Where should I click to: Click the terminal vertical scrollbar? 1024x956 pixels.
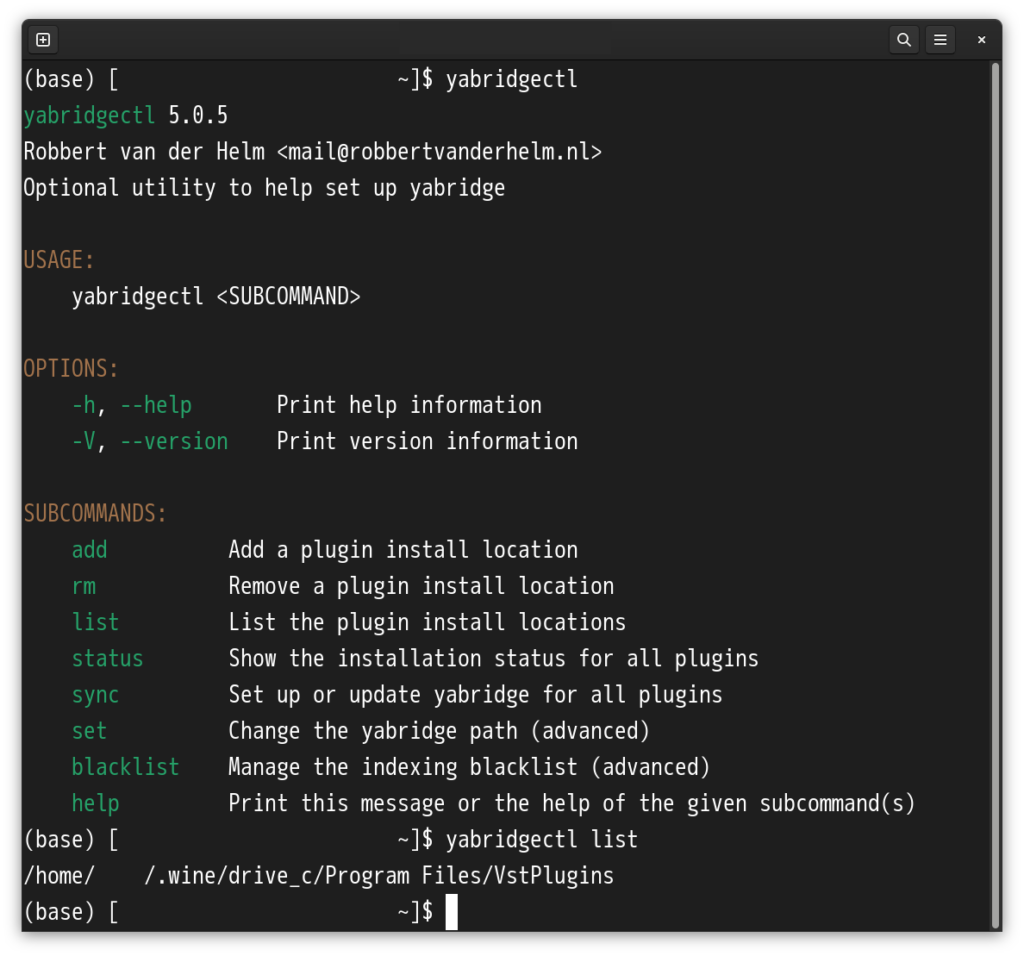(x=995, y=495)
